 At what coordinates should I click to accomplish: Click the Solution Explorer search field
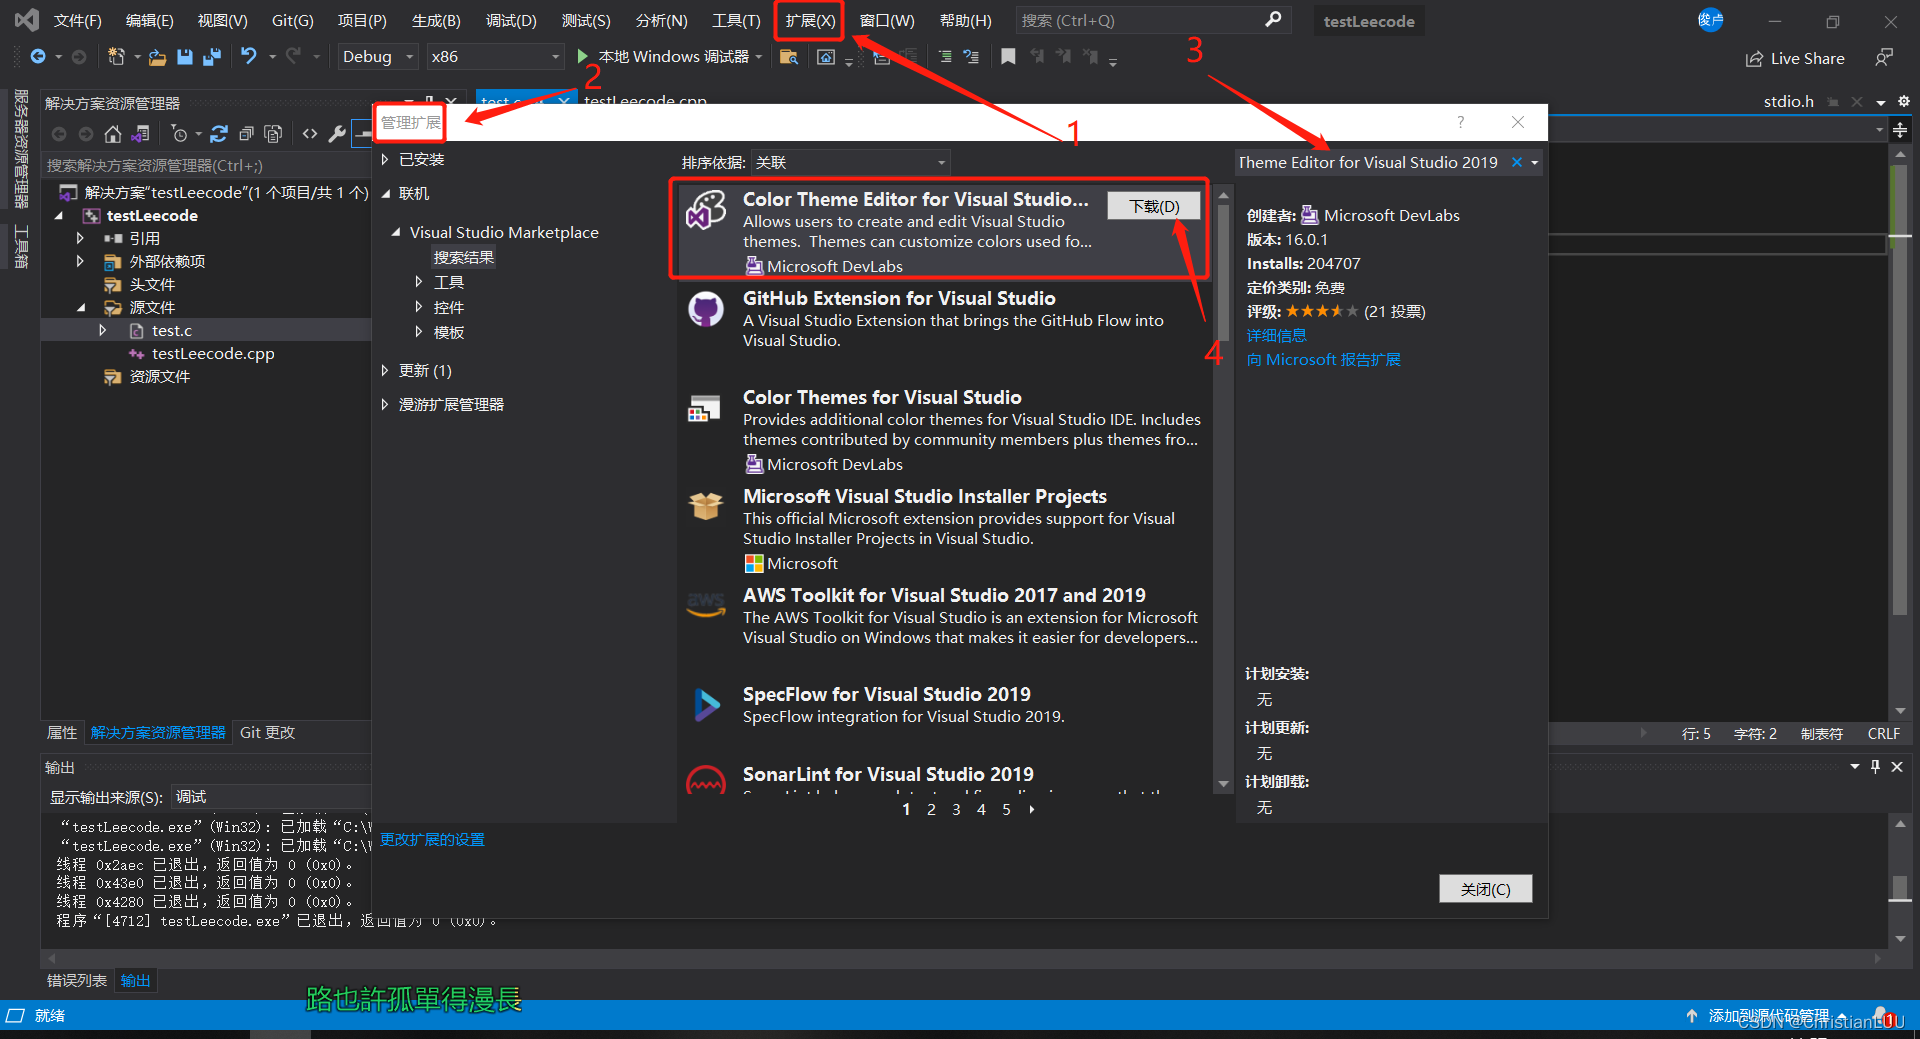point(205,165)
